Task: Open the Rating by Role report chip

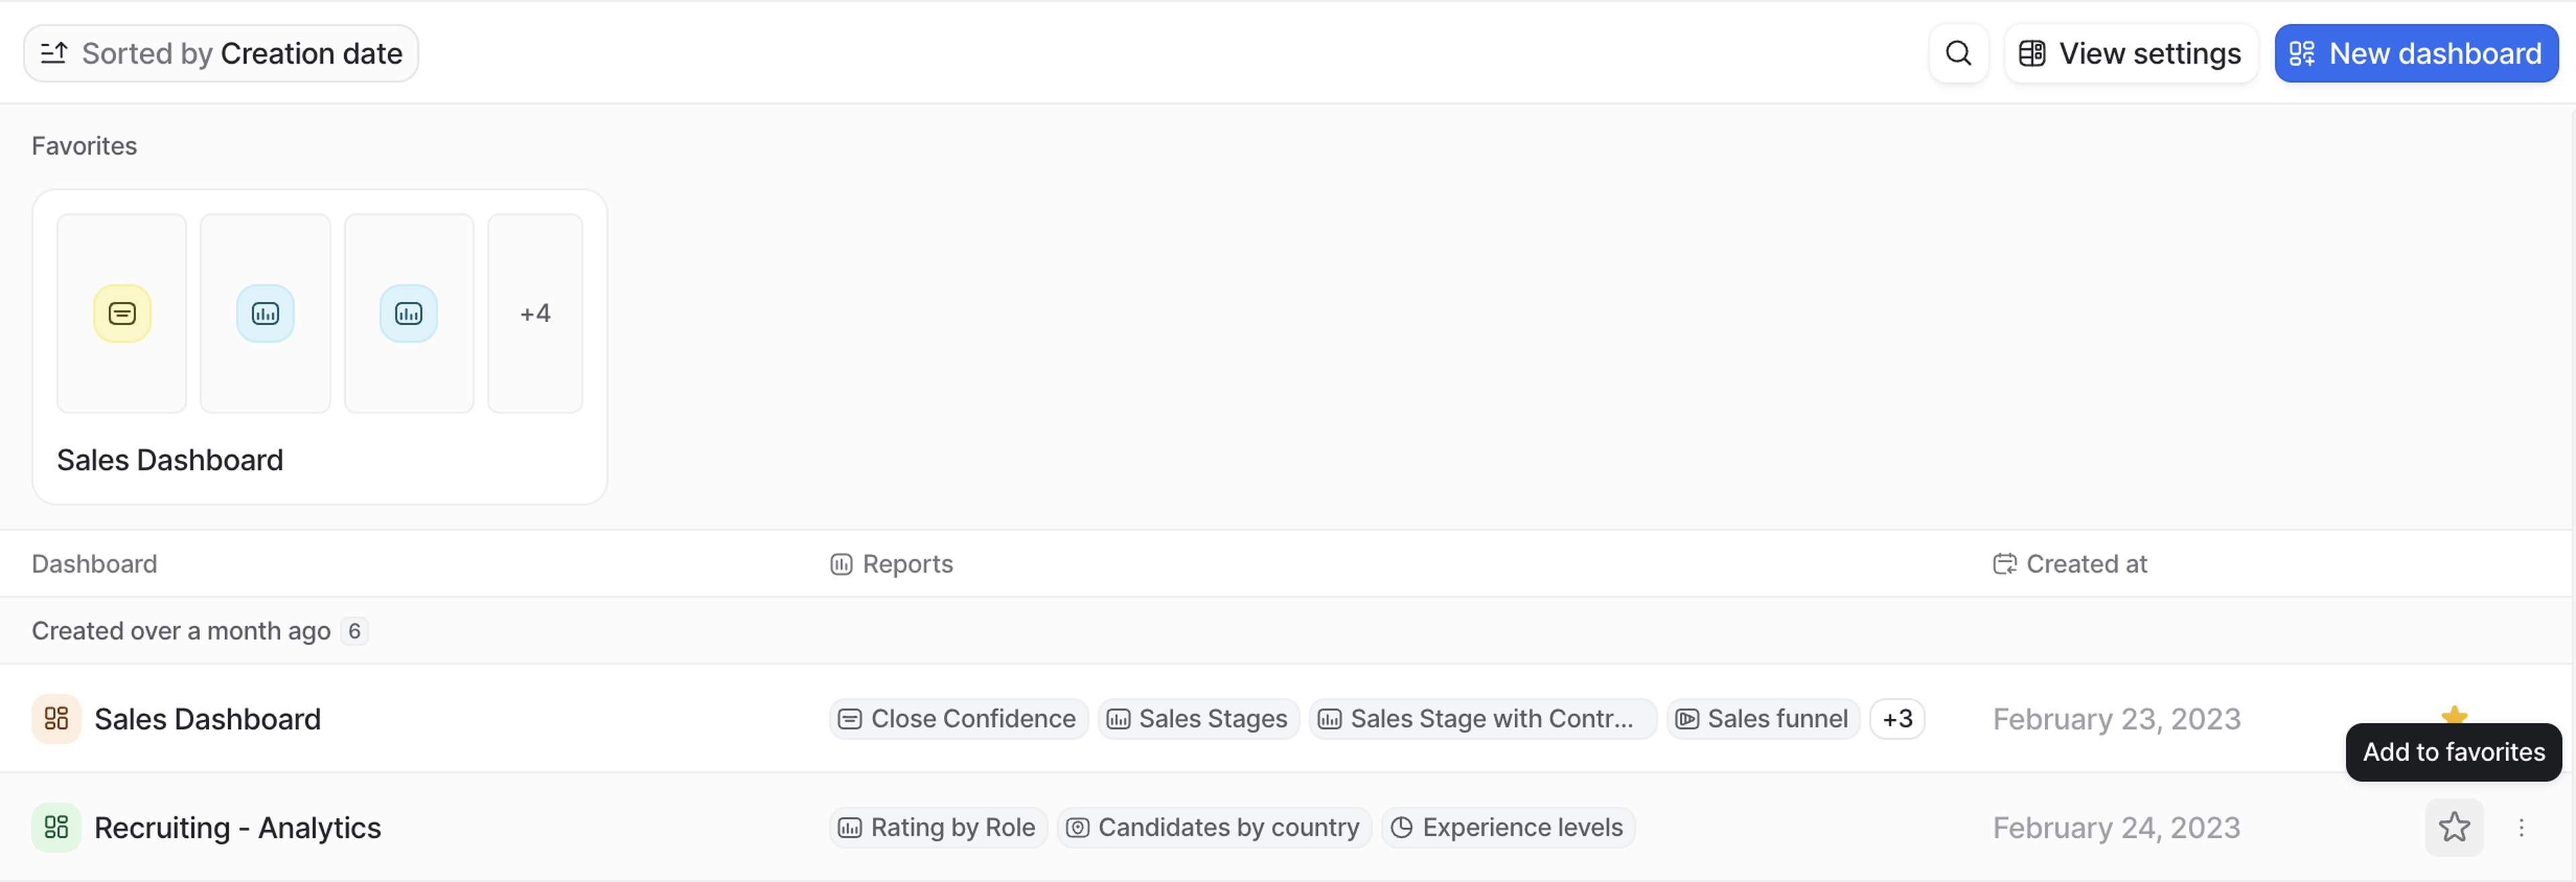Action: tap(938, 828)
